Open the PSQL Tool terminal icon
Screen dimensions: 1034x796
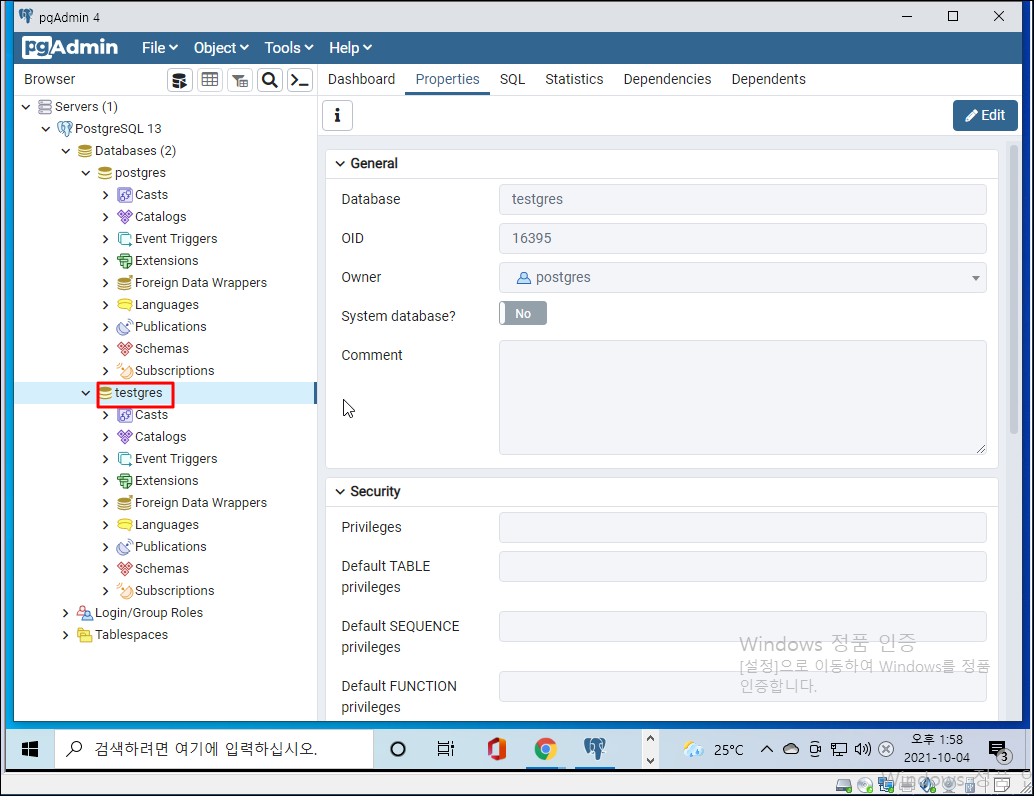[300, 80]
